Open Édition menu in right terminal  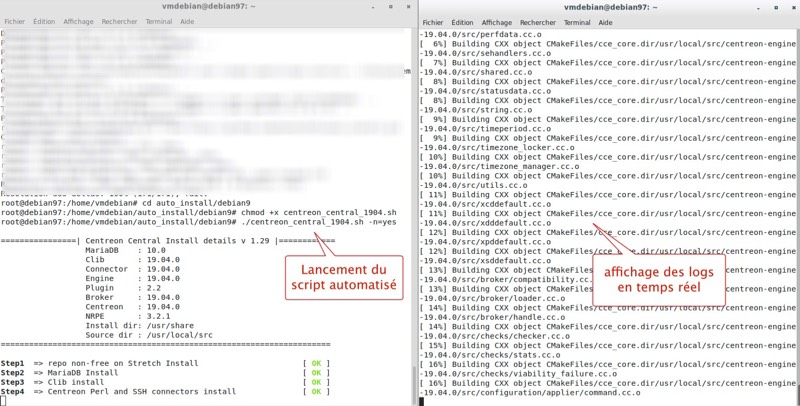click(x=462, y=21)
